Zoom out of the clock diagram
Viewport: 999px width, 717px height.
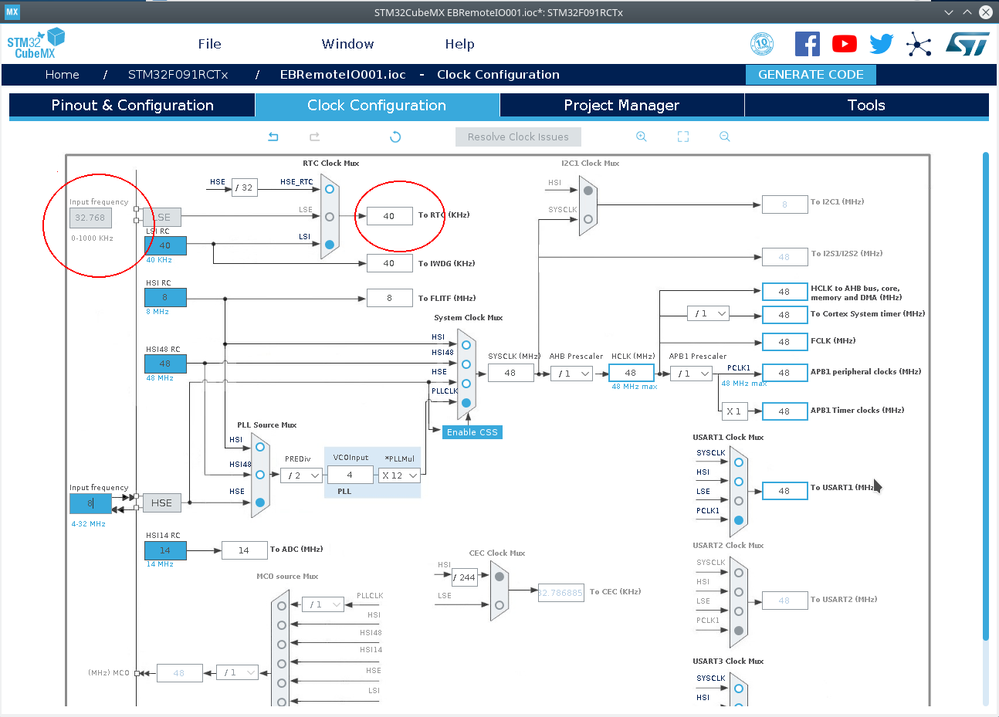724,136
